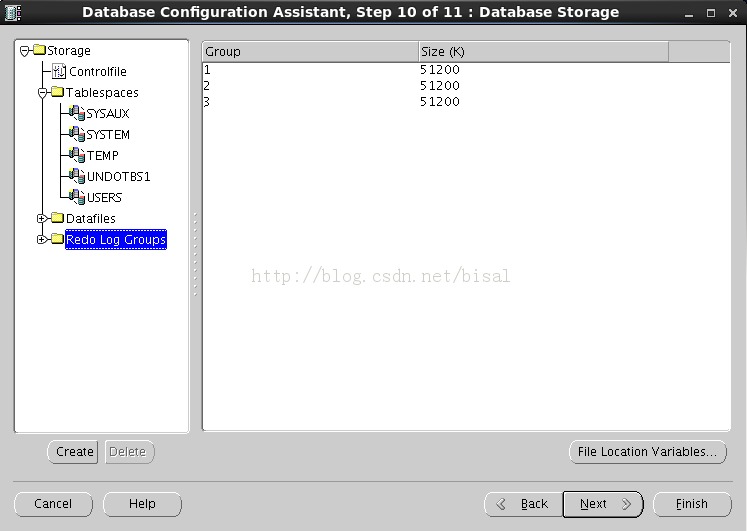Click the Group column header
747x531 pixels.
click(311, 51)
